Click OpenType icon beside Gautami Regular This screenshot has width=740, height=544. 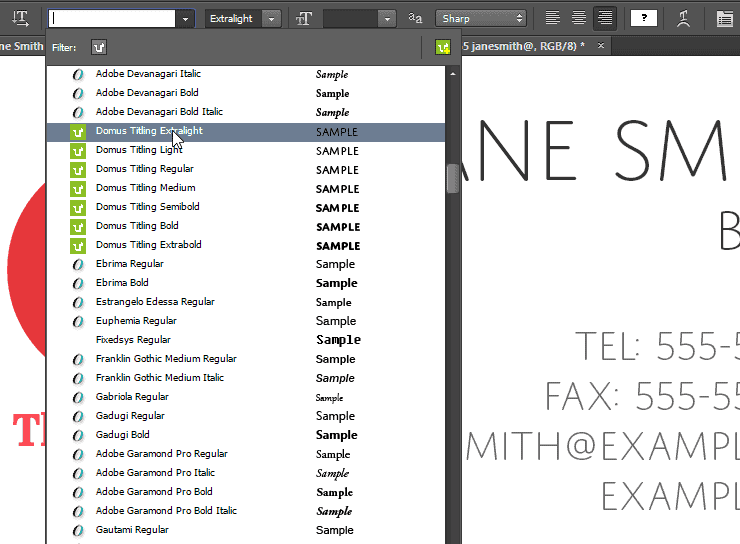[x=78, y=531]
